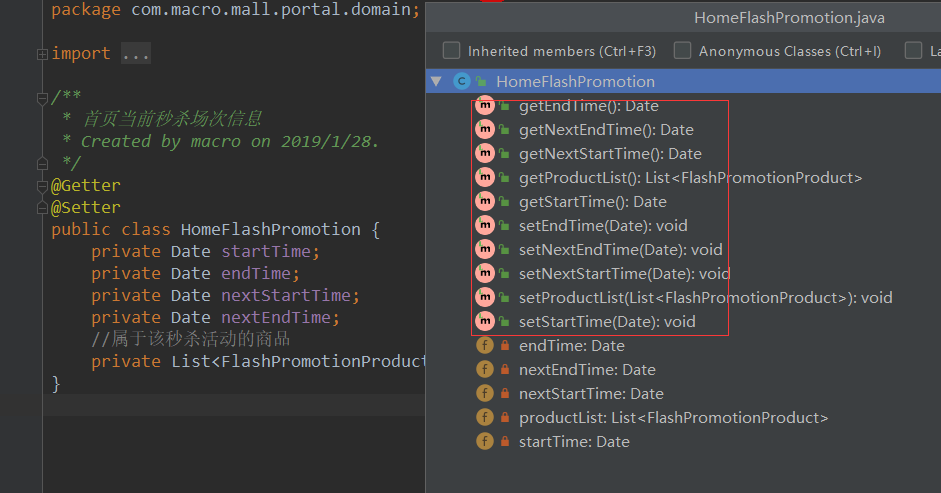Click nextEndTime field name in code
941x493 pixels.
point(275,318)
